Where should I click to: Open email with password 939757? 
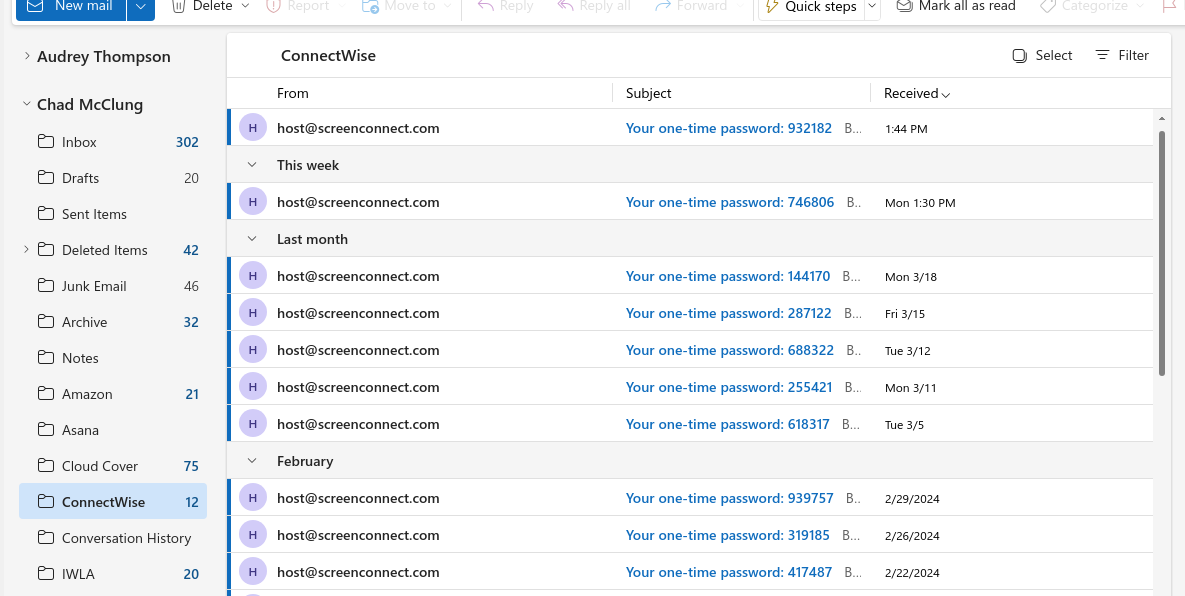click(690, 499)
